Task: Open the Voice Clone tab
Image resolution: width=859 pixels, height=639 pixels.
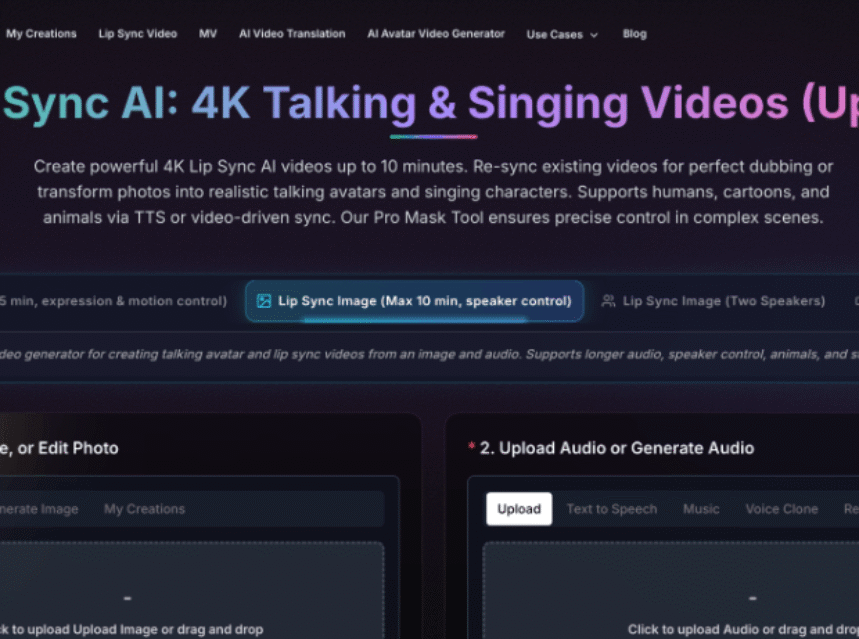Action: 781,509
